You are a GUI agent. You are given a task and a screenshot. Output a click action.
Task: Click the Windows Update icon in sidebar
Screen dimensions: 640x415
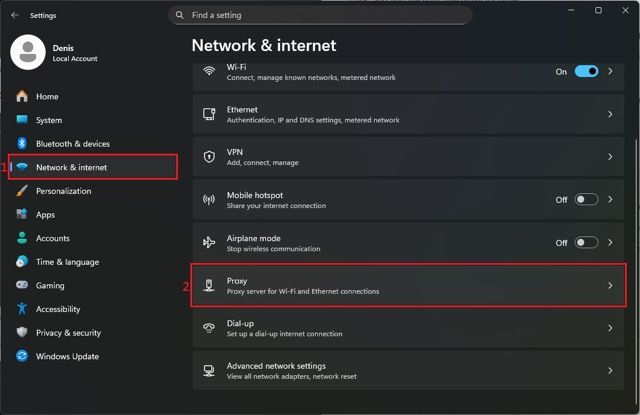tap(22, 357)
